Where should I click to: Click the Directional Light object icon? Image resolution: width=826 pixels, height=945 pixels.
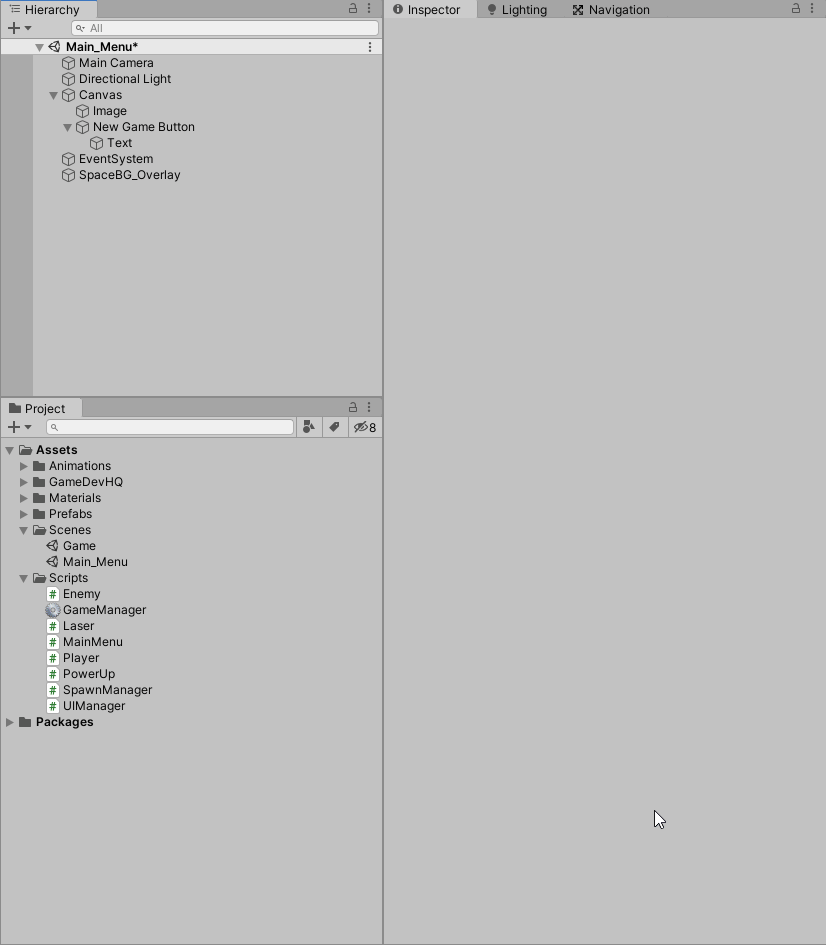[68, 79]
